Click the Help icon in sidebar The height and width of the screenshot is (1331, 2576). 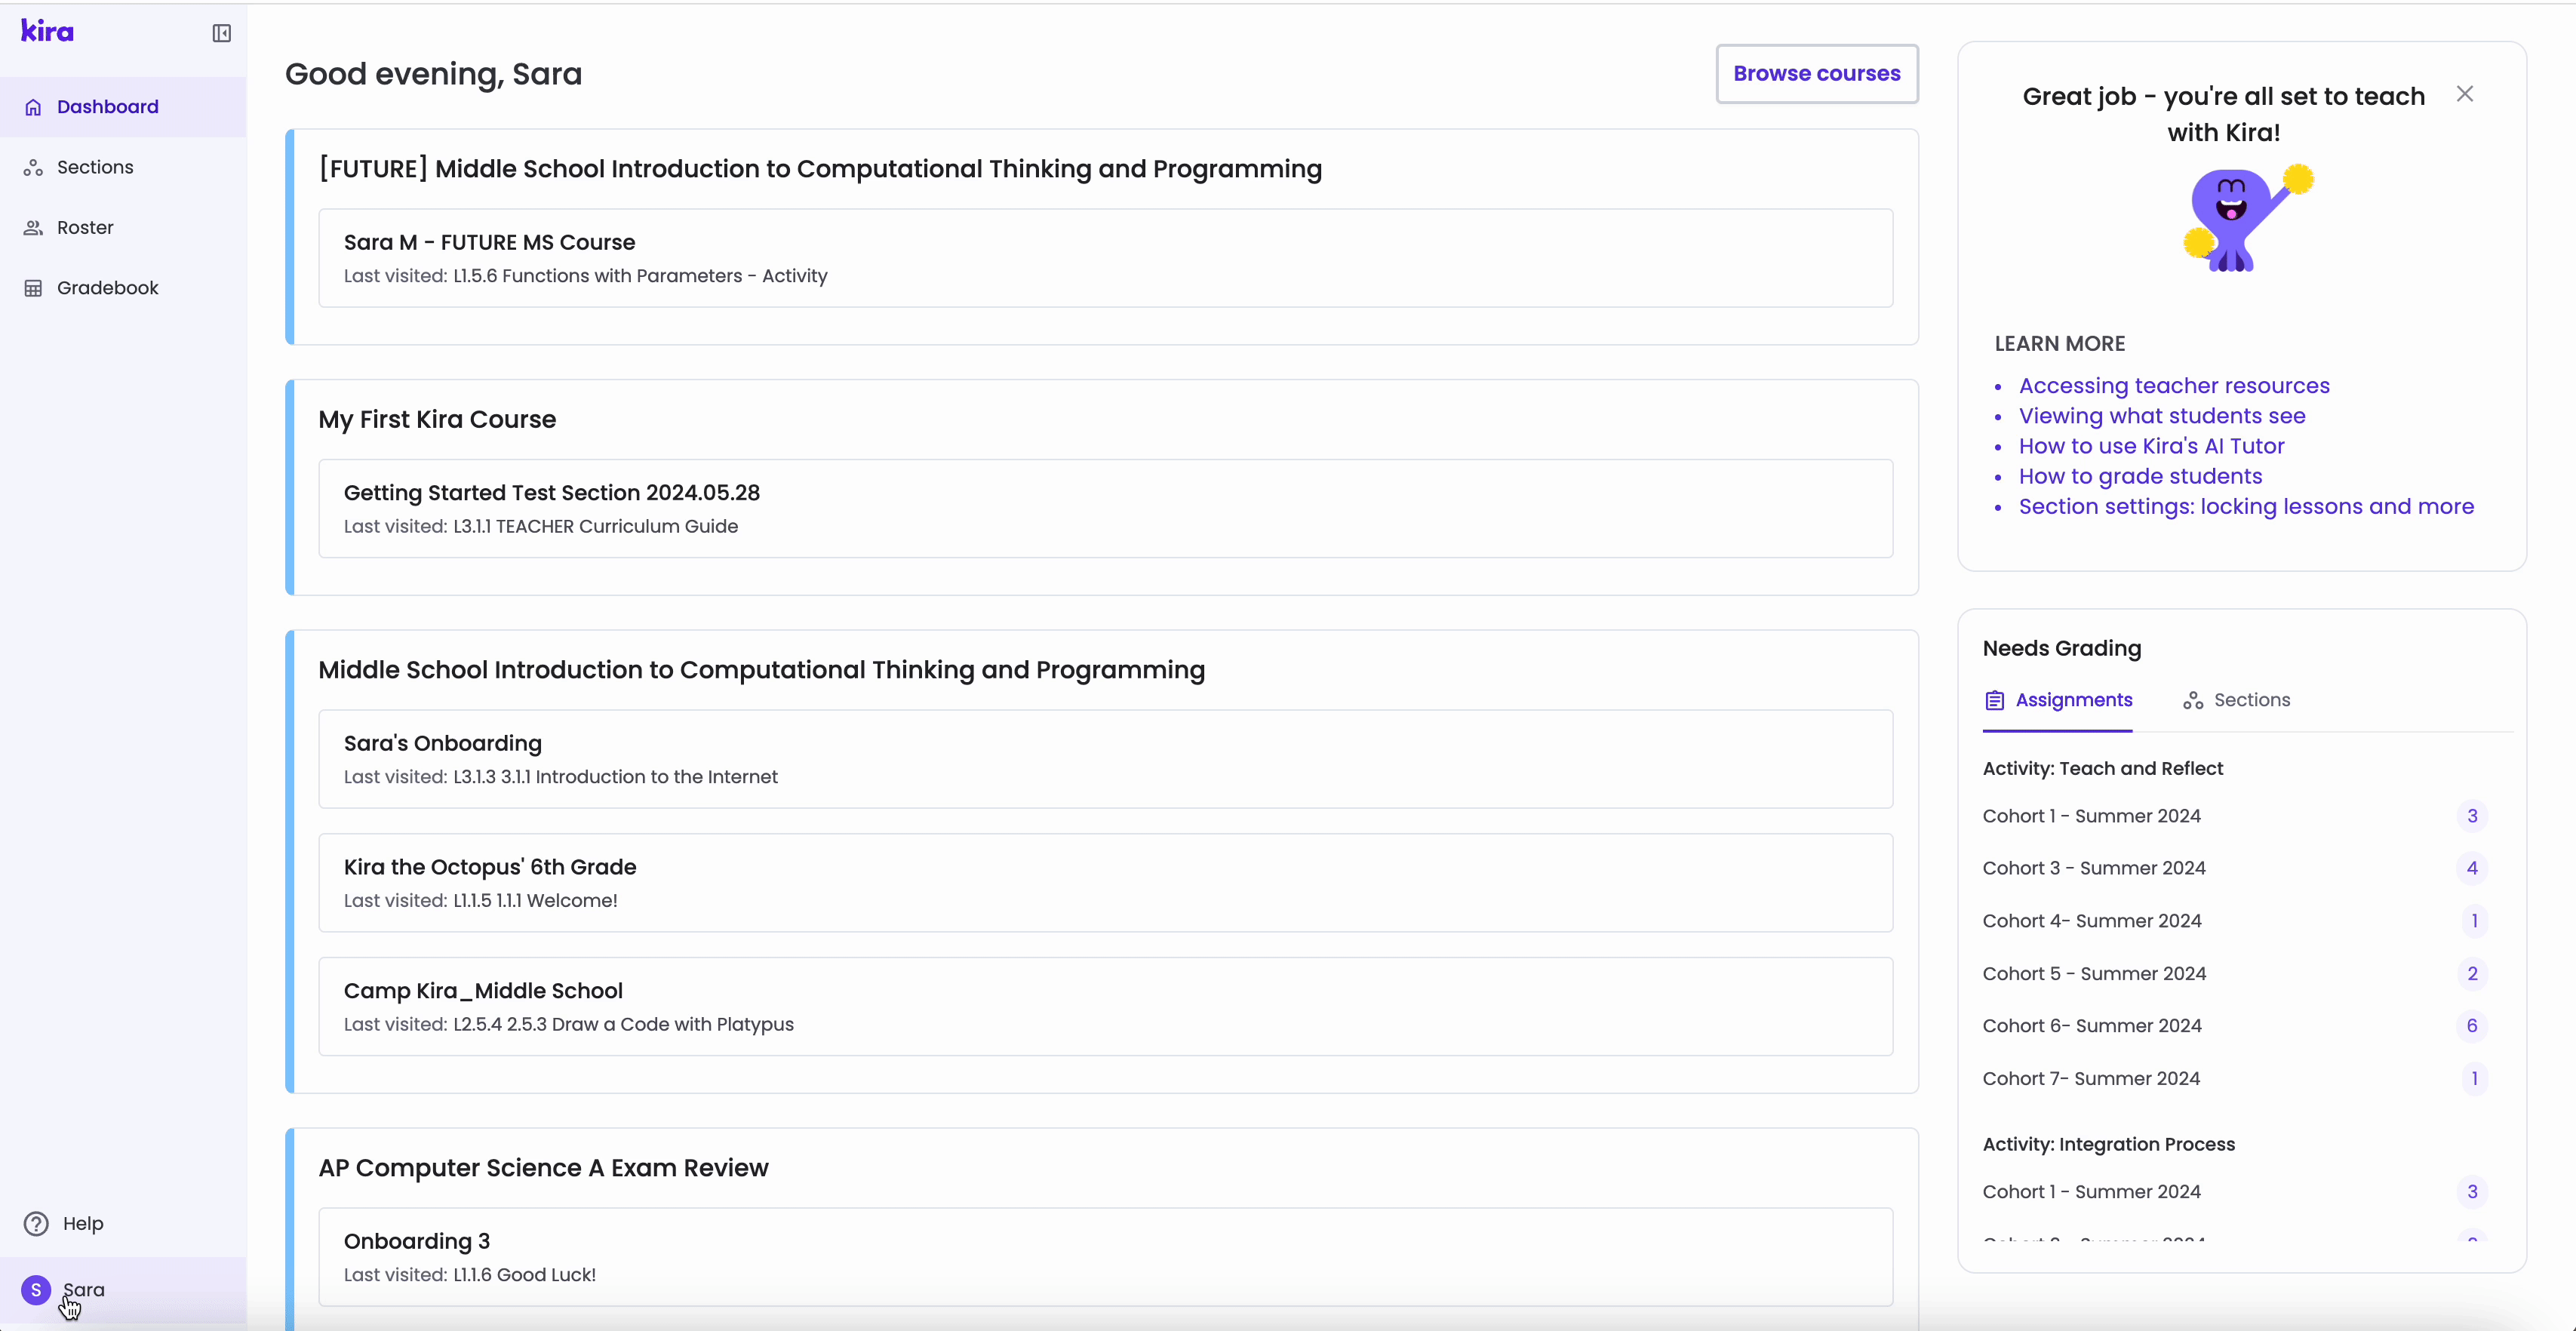coord(35,1224)
